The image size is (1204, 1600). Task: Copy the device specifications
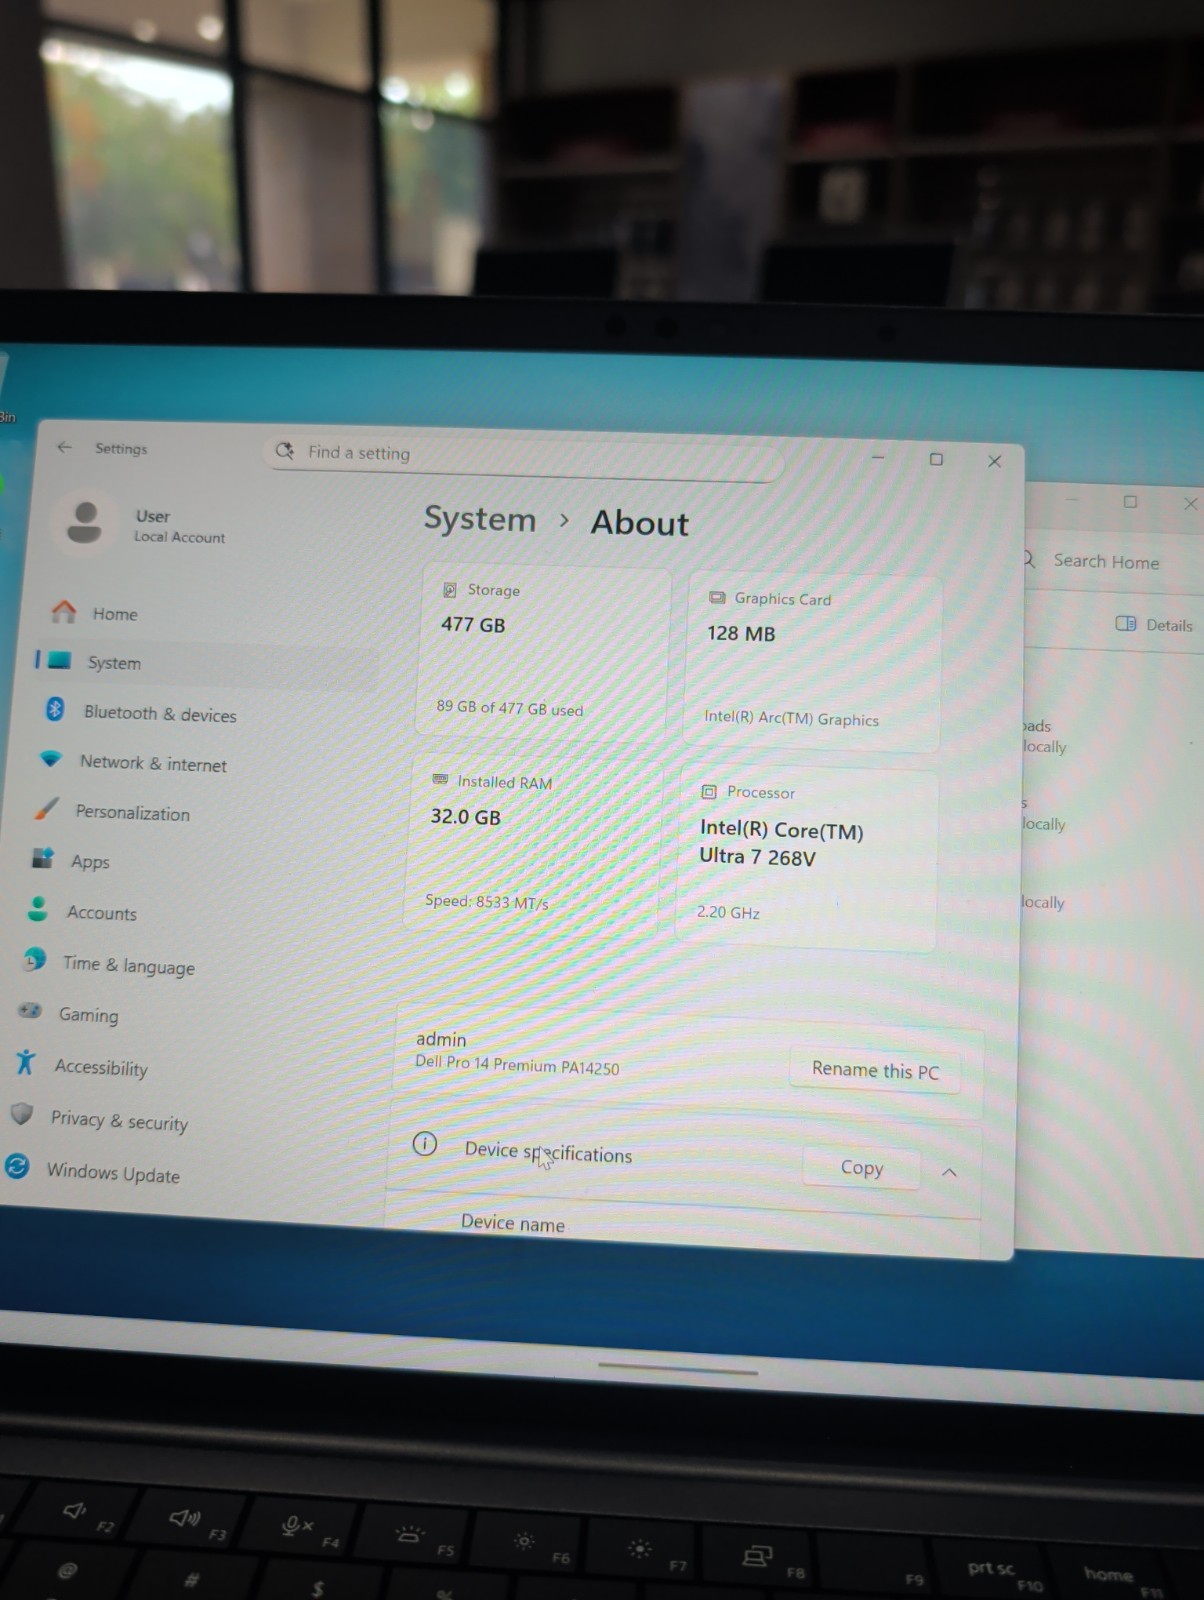click(861, 1167)
